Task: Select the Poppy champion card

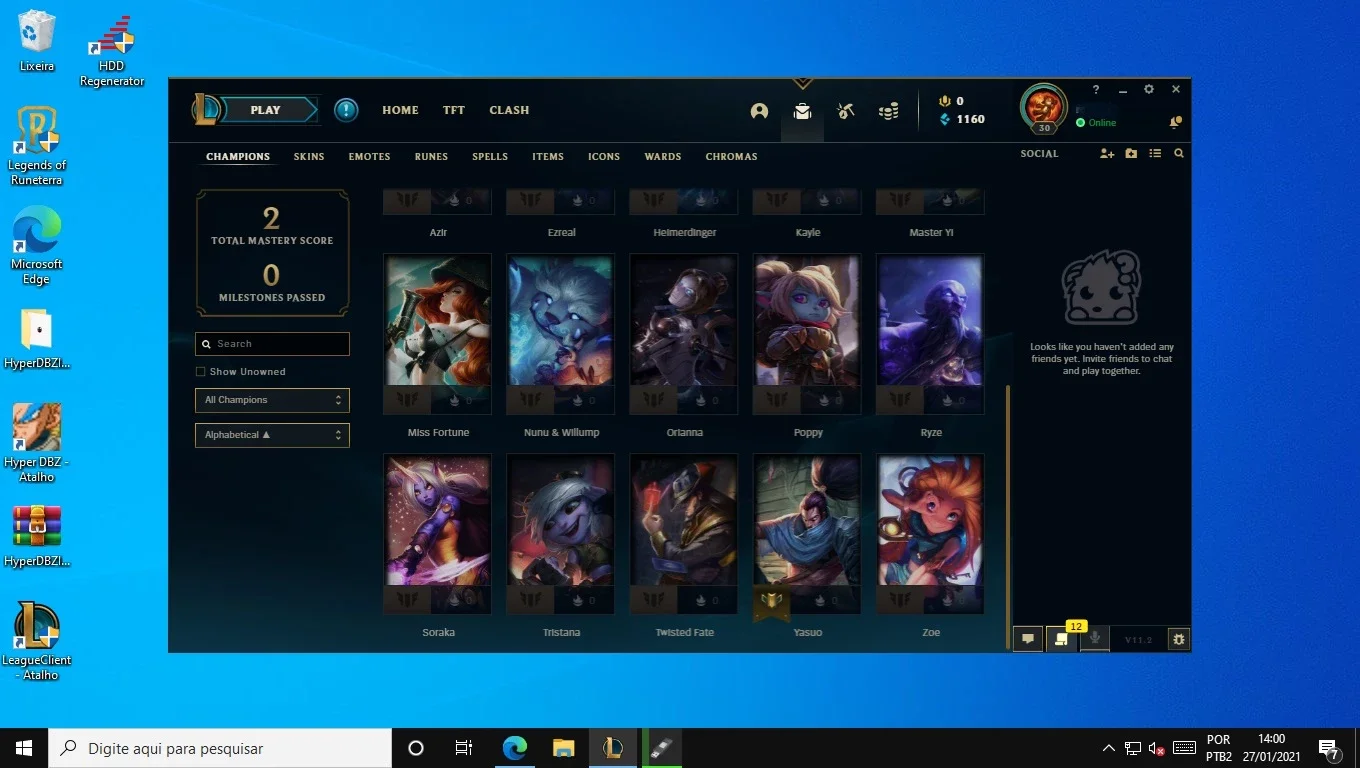Action: (807, 334)
